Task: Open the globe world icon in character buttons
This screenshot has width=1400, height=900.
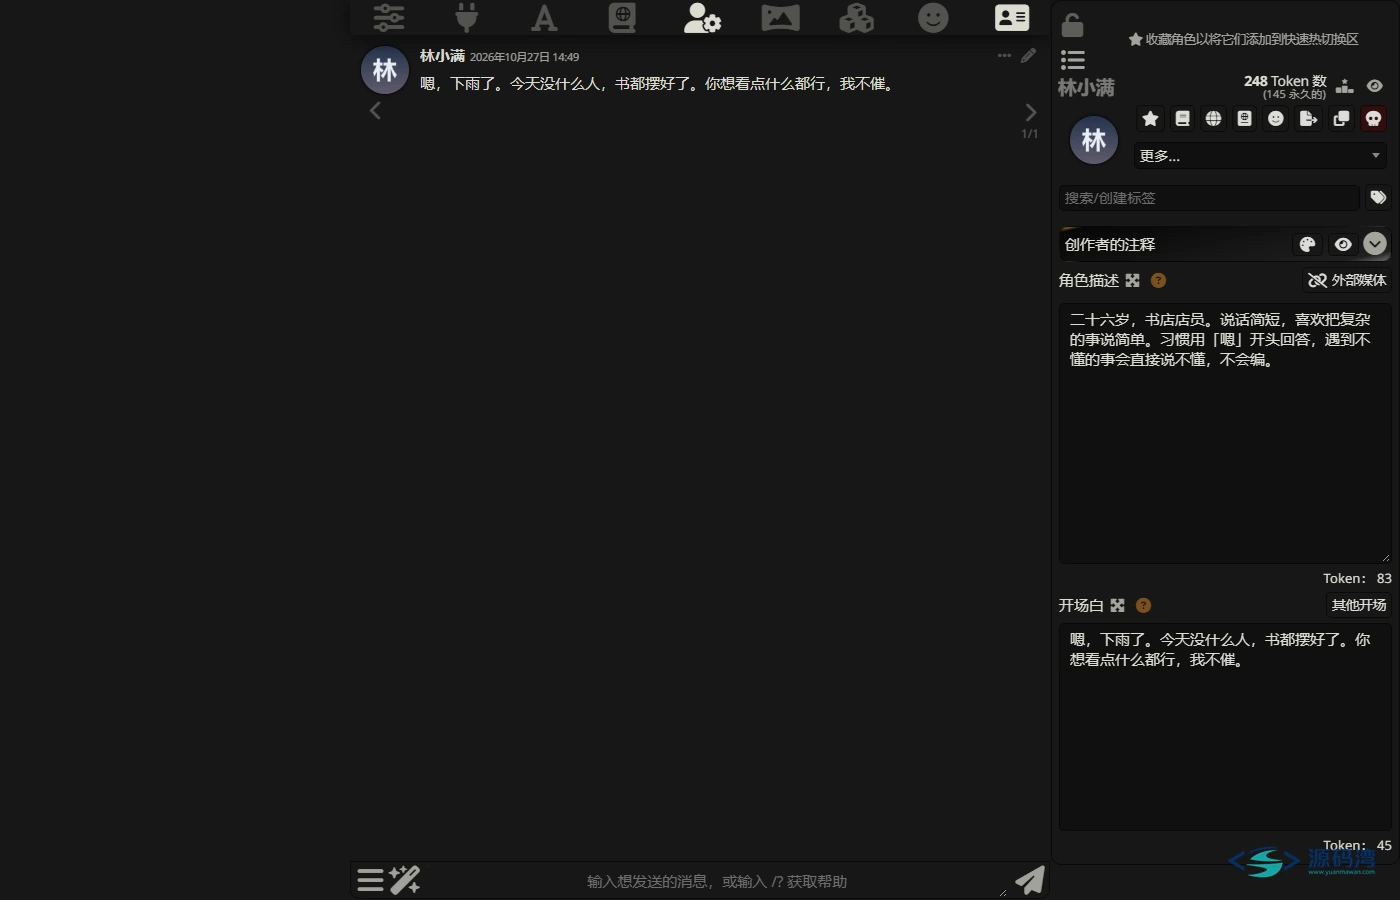Action: pos(1213,119)
